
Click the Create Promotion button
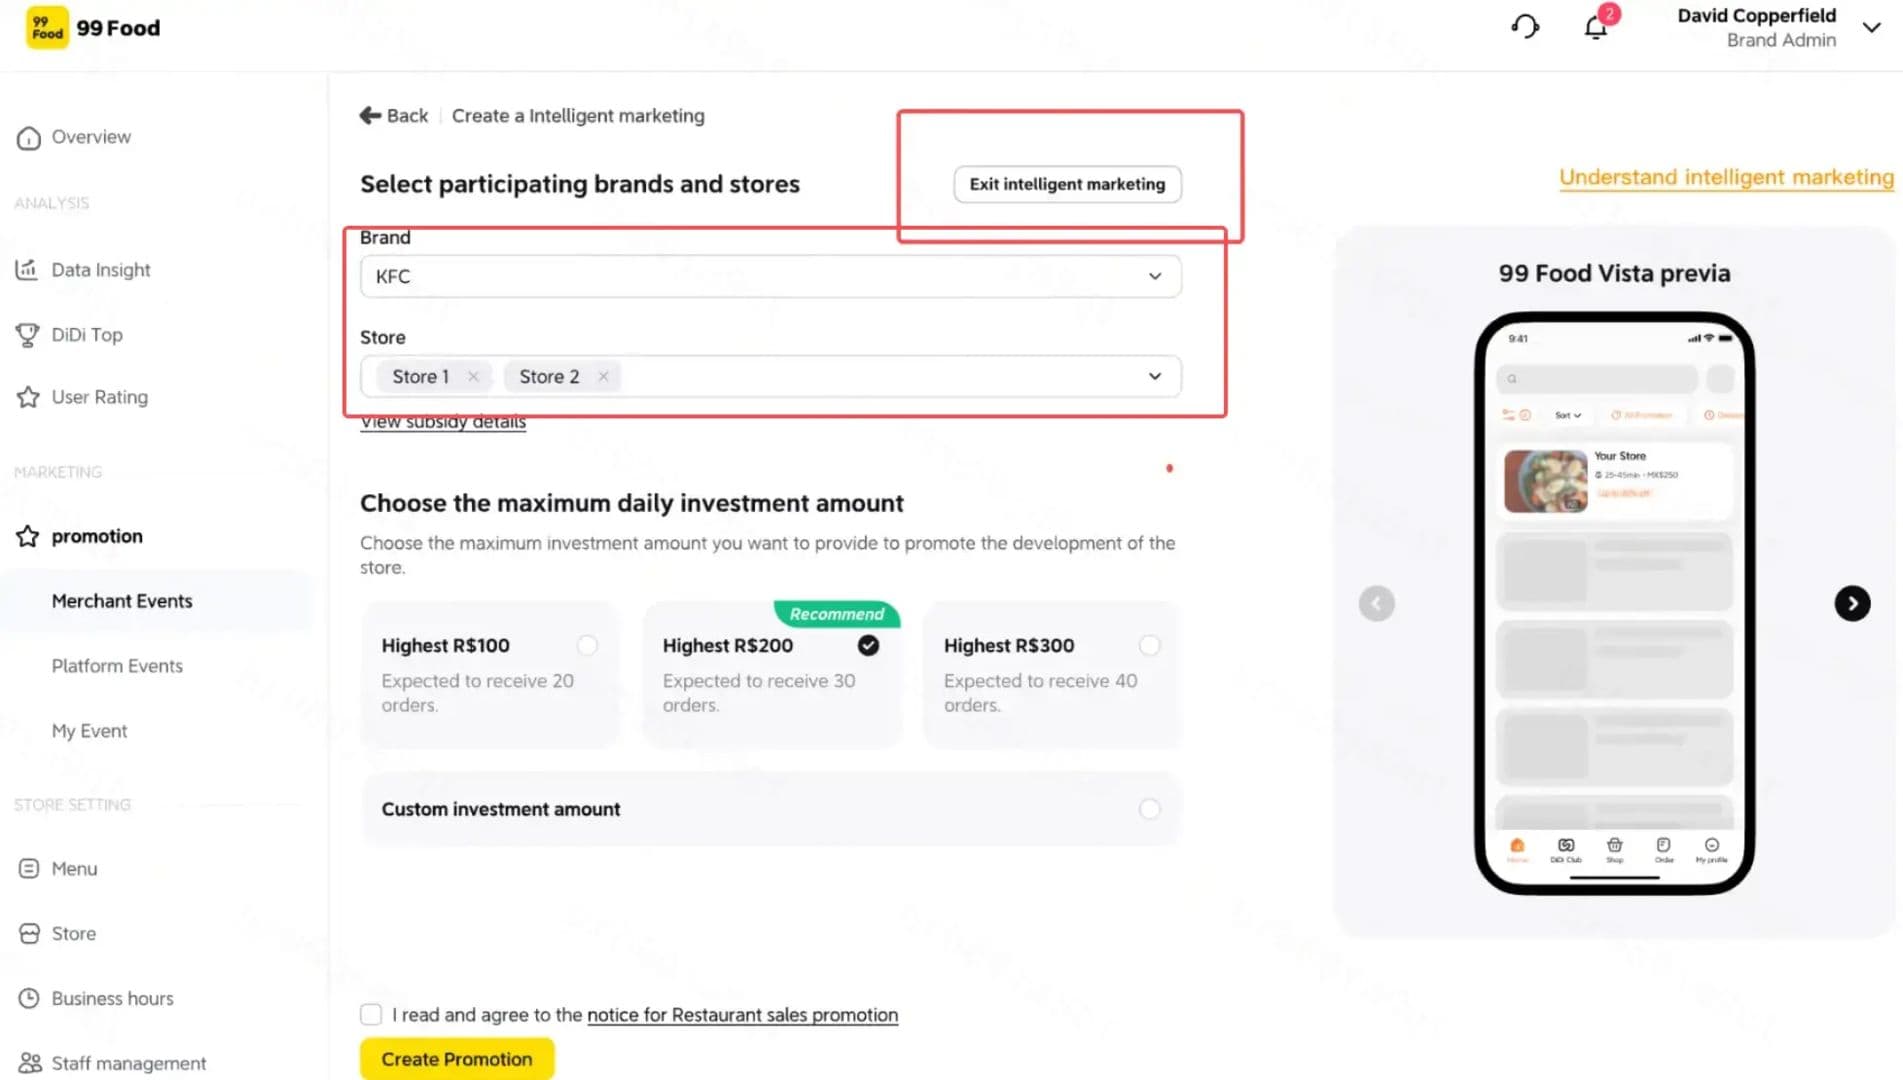[x=457, y=1059]
